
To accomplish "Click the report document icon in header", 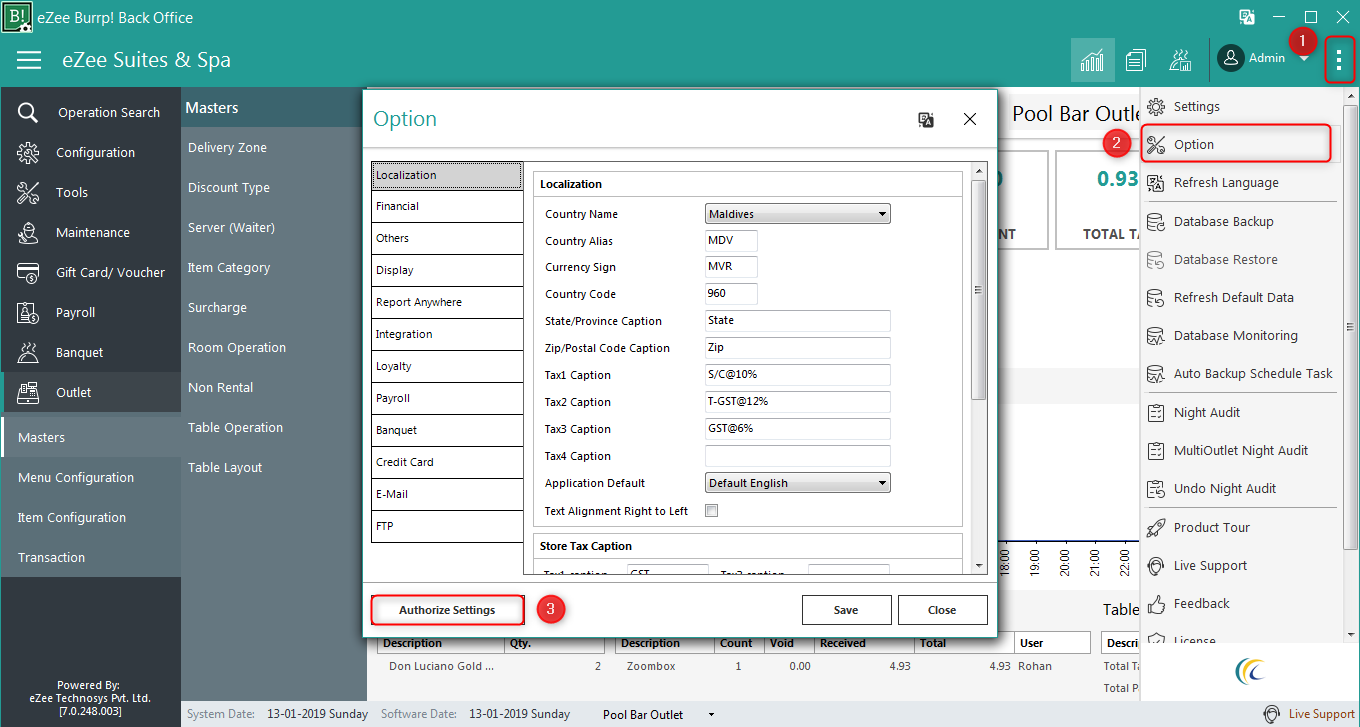I will point(1135,60).
